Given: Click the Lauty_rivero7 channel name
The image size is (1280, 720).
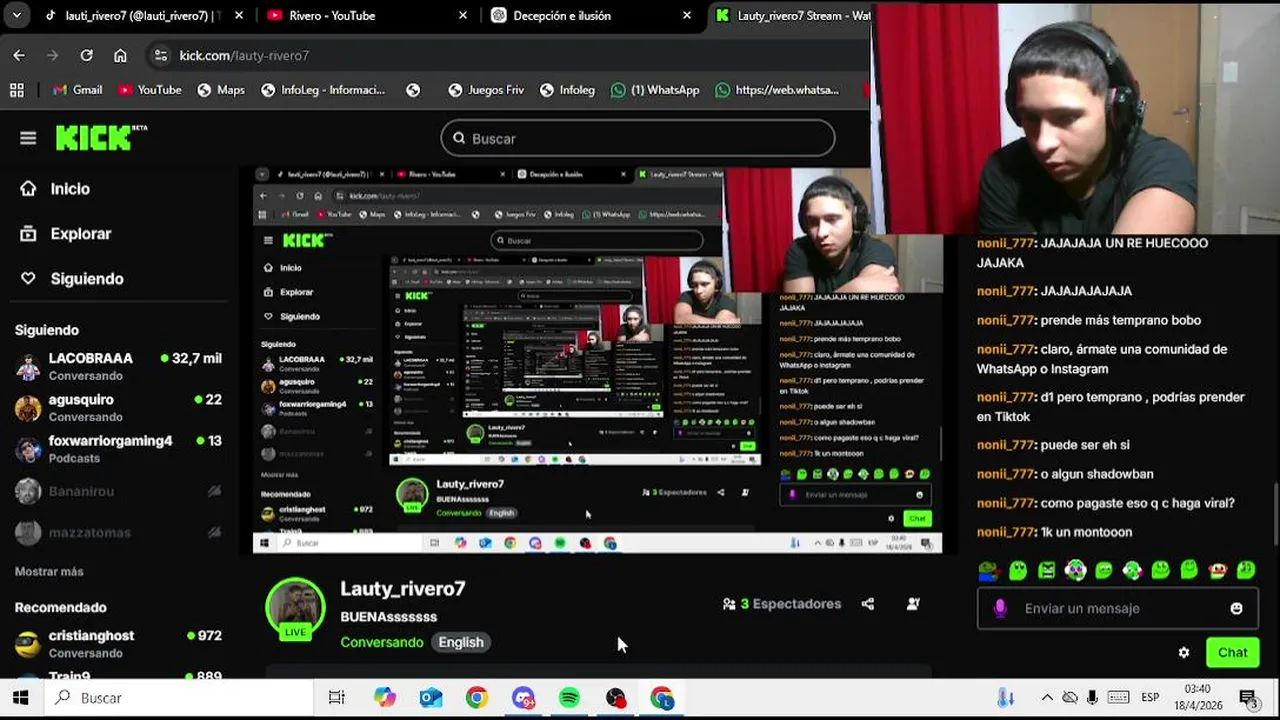Looking at the screenshot, I should 402,589.
